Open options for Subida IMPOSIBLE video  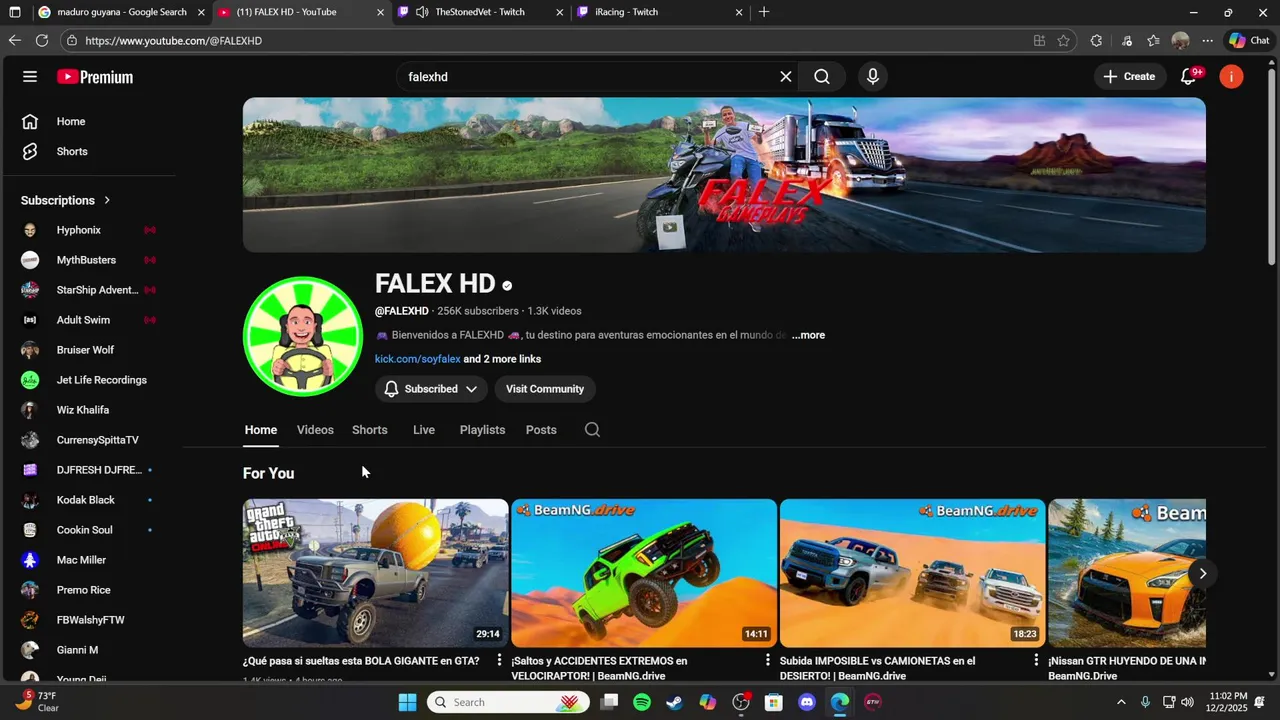coord(1036,661)
